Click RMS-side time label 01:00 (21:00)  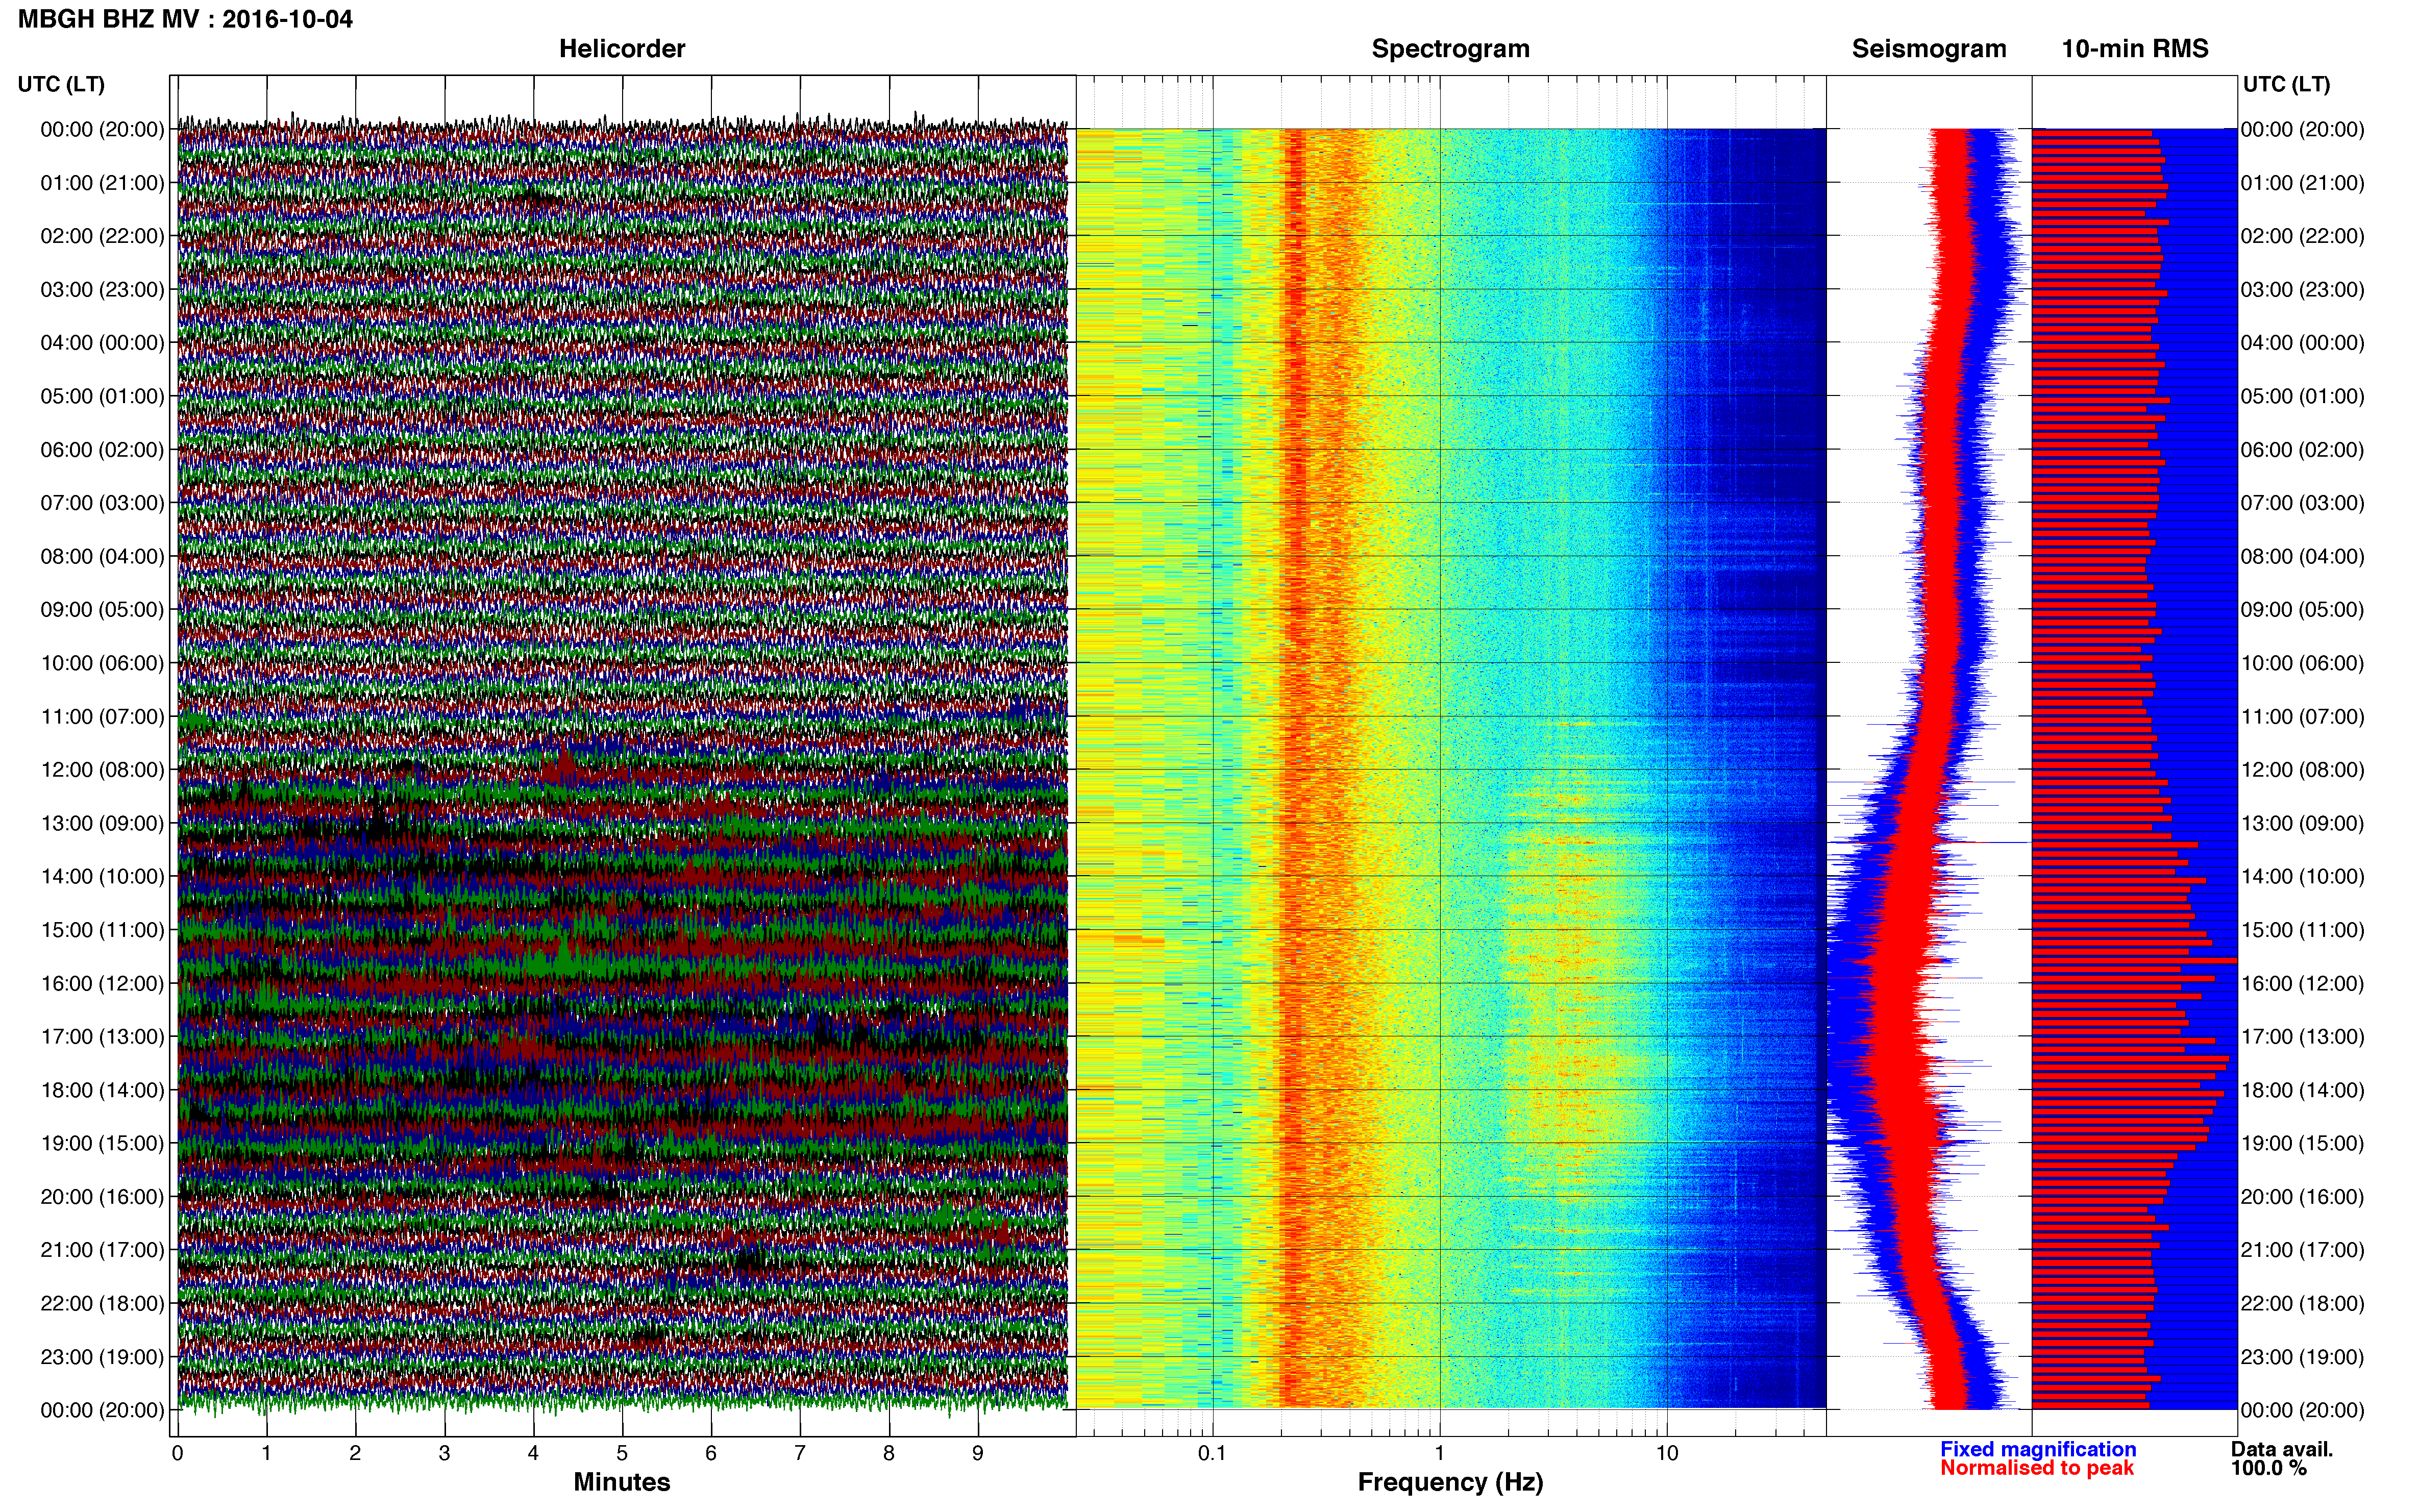(2303, 183)
